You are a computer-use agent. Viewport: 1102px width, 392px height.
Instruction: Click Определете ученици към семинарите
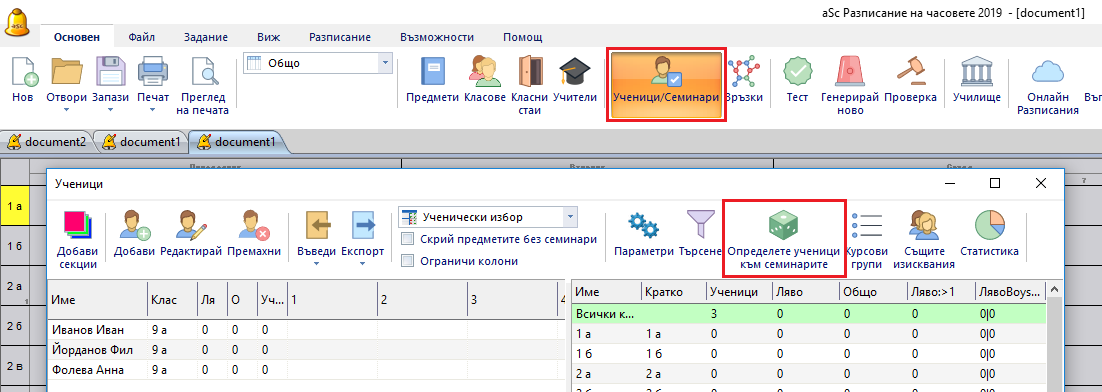pos(784,240)
